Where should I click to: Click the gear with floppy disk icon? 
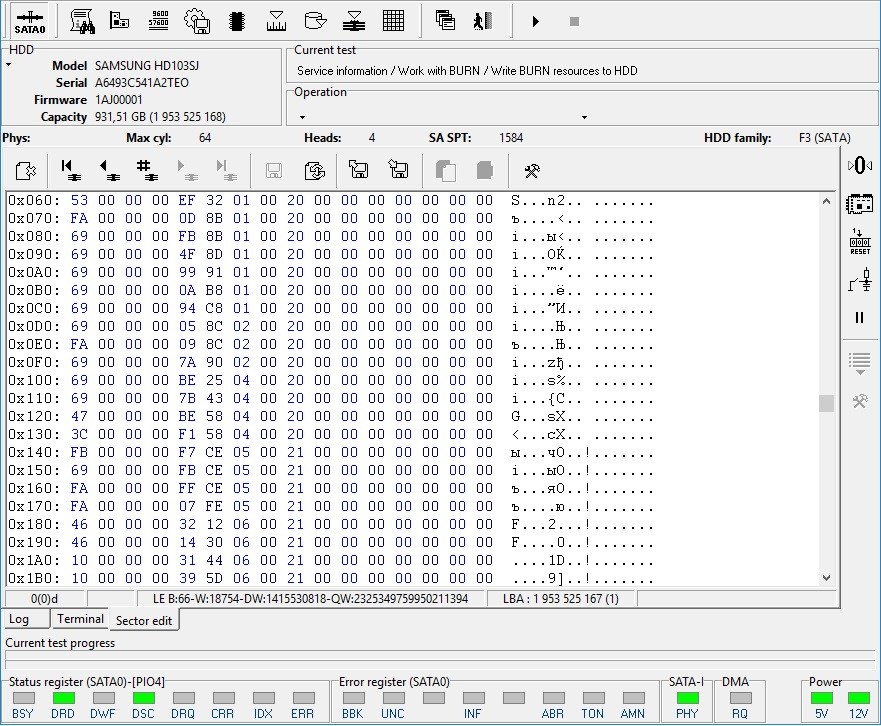(x=197, y=21)
